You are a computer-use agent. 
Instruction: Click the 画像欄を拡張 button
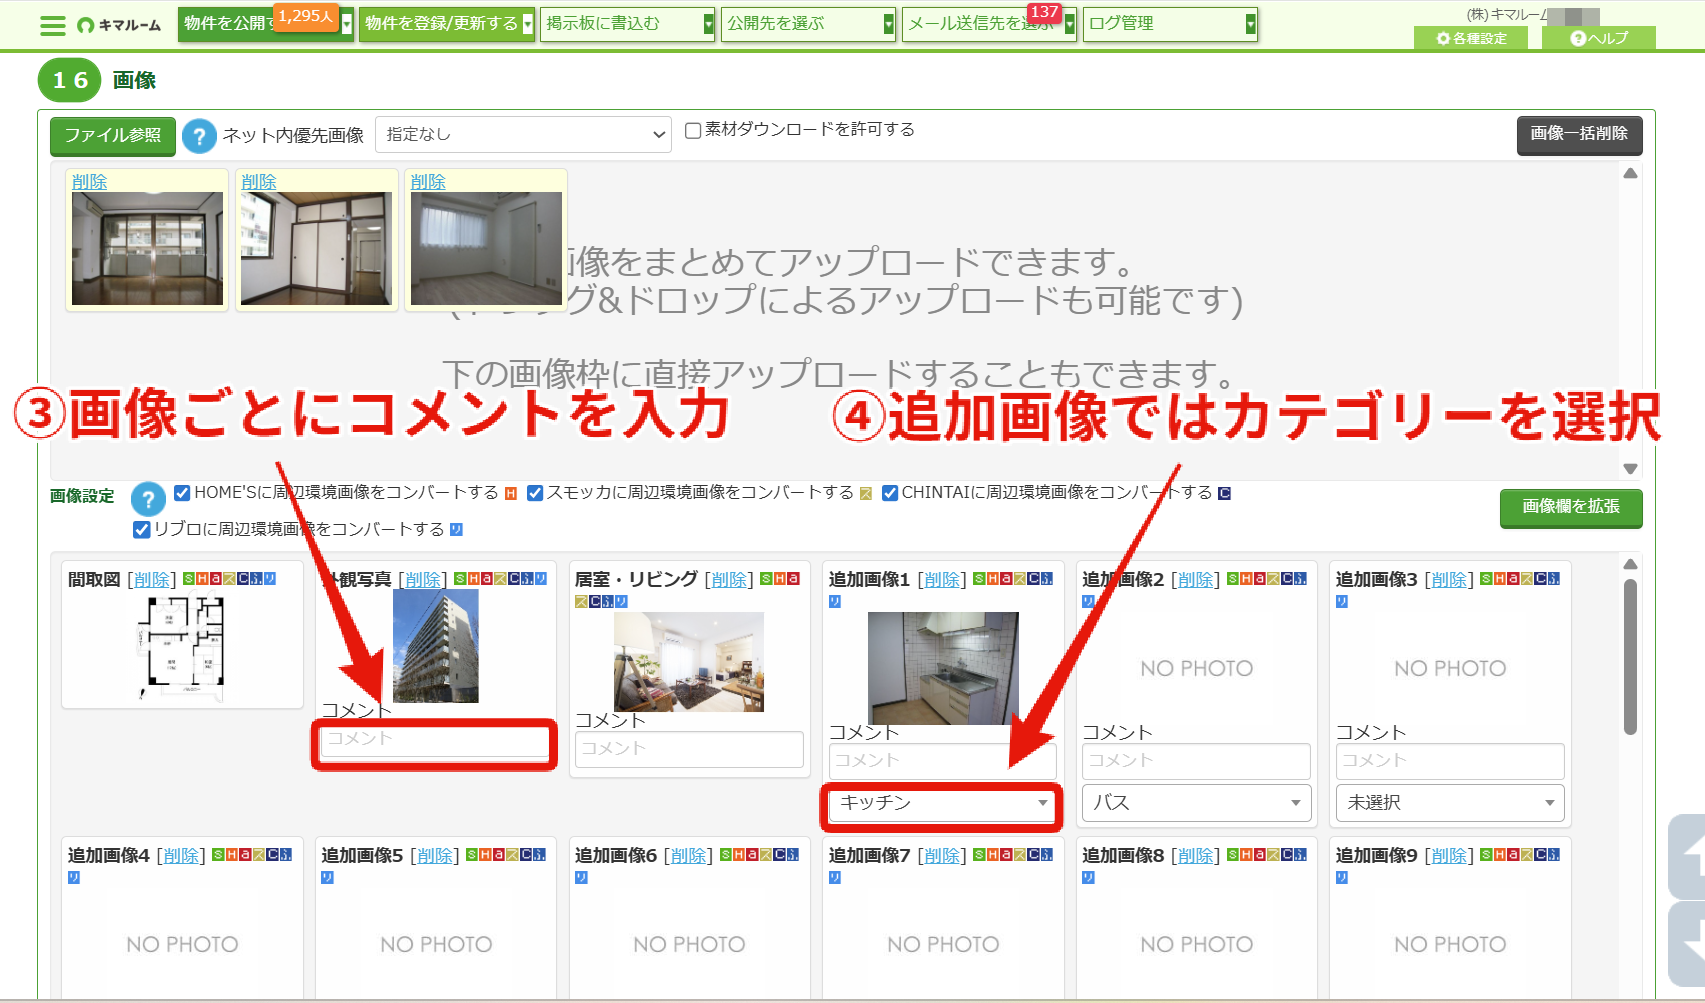point(1571,507)
